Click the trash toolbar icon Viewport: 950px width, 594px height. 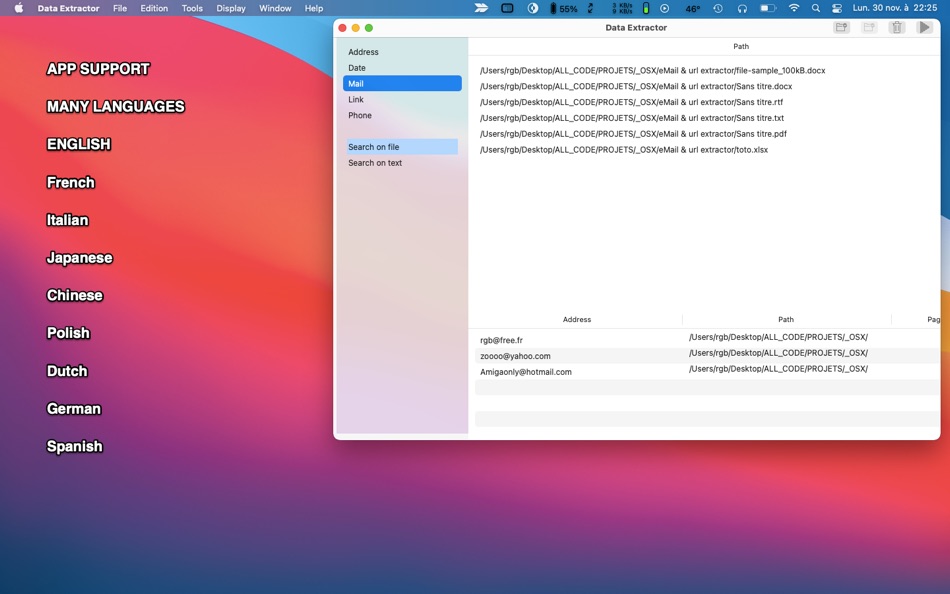click(x=897, y=27)
